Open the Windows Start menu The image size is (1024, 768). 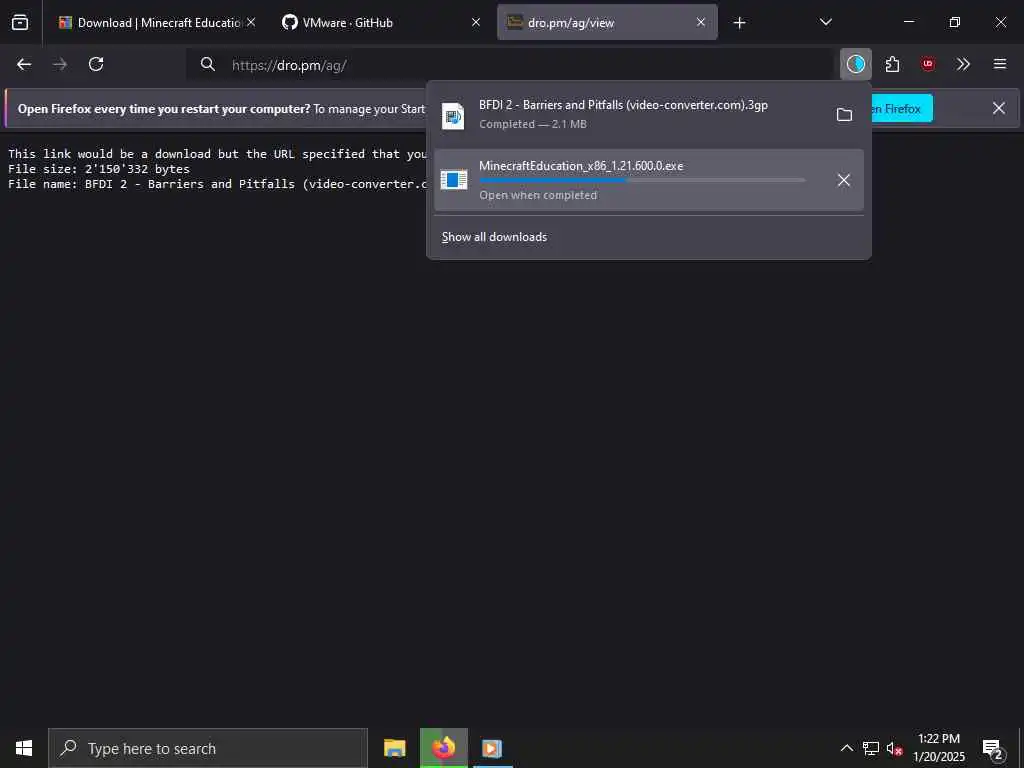pyautogui.click(x=24, y=748)
